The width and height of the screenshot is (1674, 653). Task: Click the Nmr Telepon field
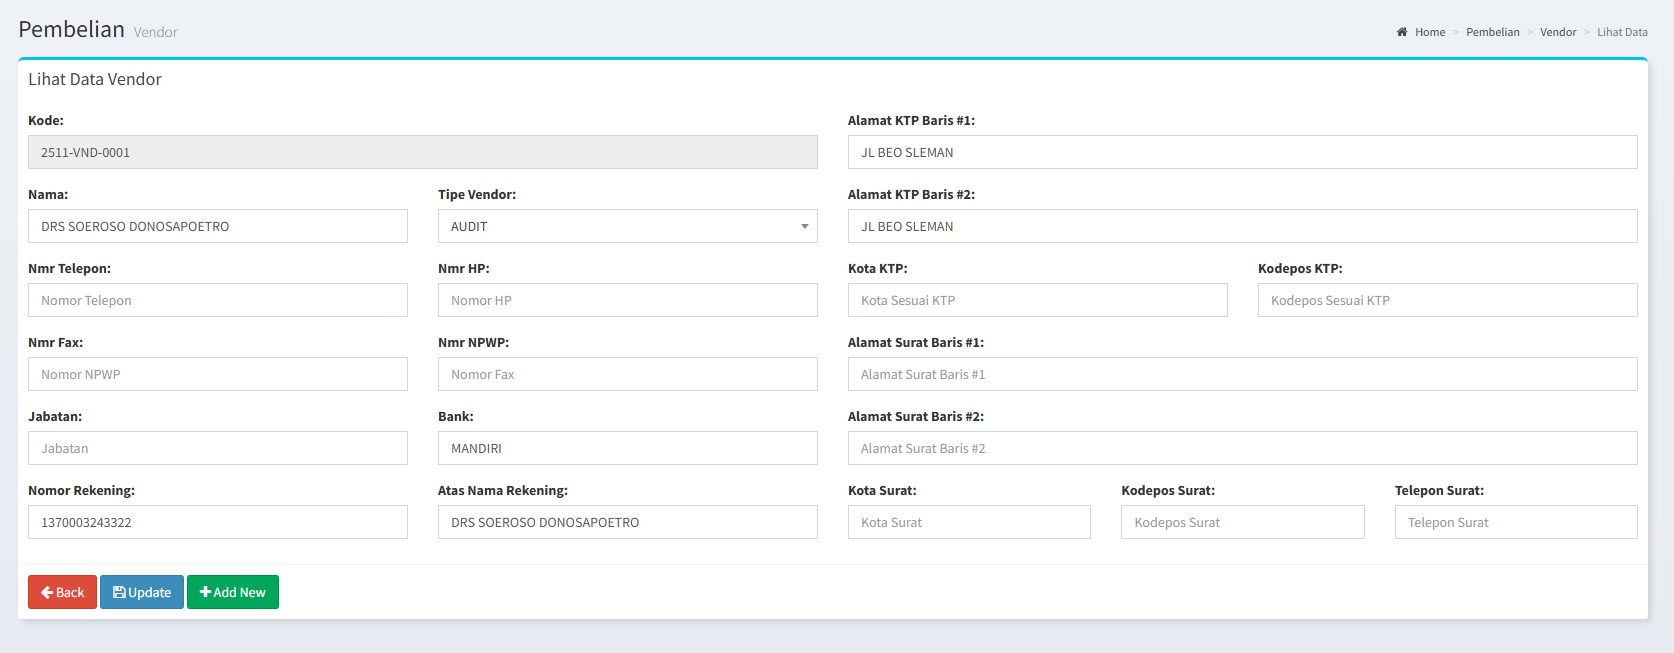click(x=217, y=300)
